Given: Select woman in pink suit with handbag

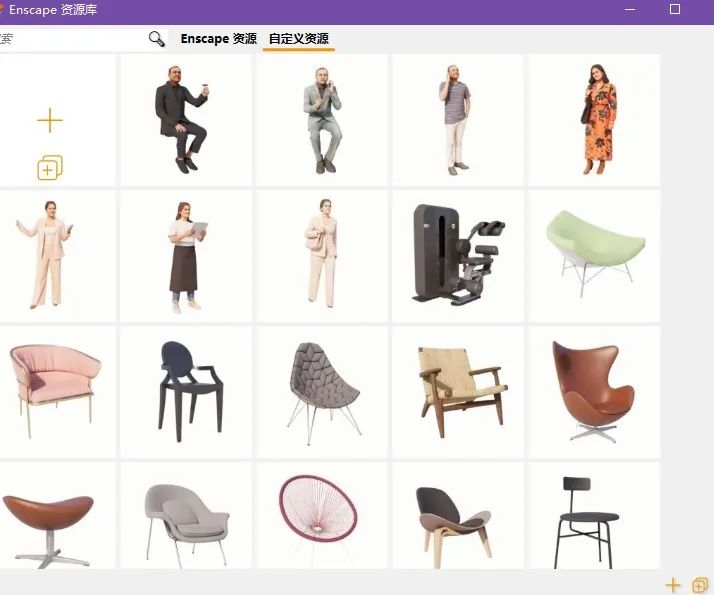Looking at the screenshot, I should [x=321, y=256].
